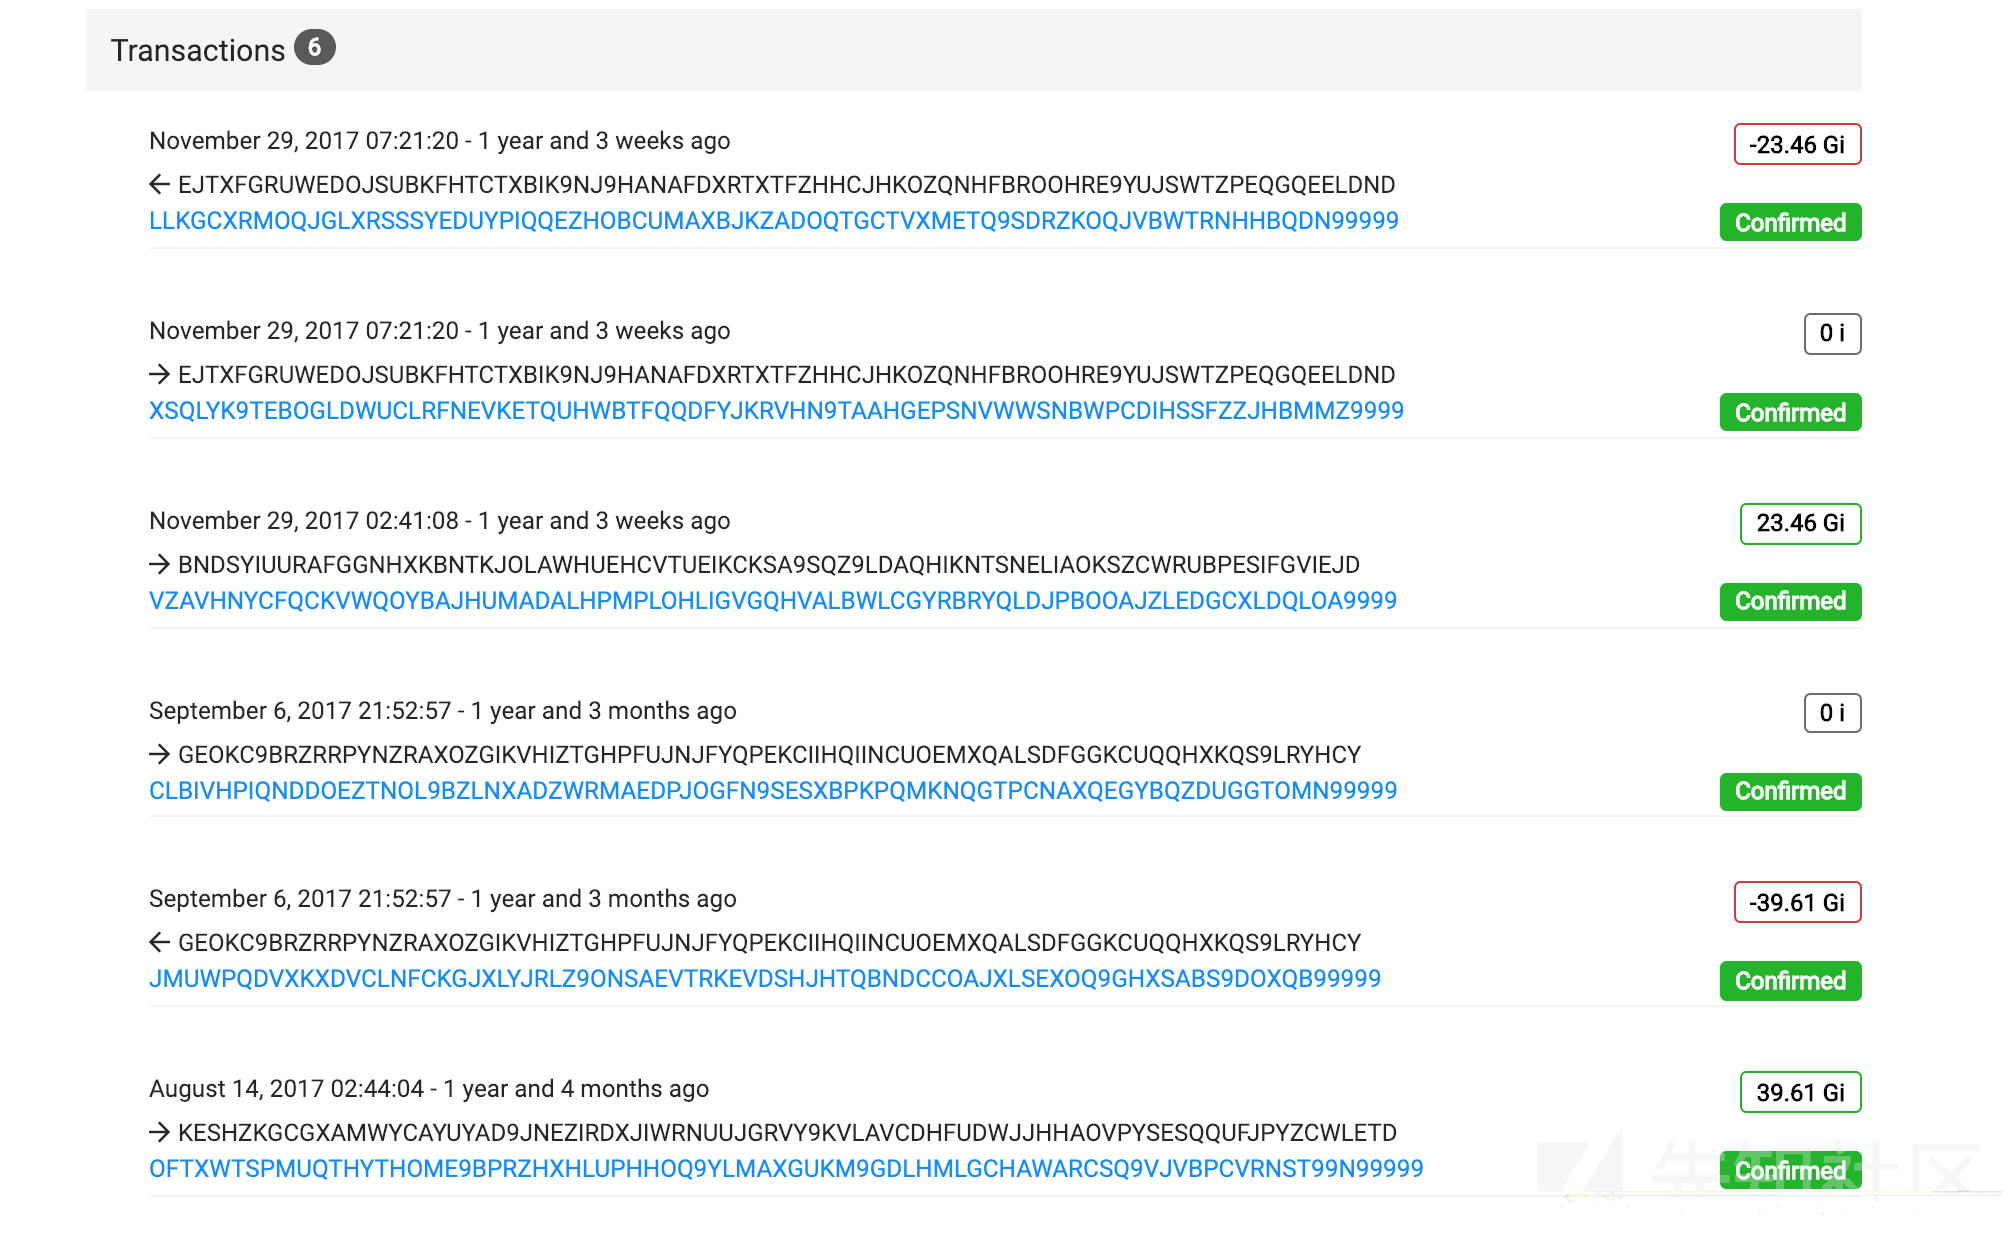2012x1240 pixels.
Task: Open transaction hash starting with CLBIVHPIQNDDOEZ
Action: click(x=773, y=791)
